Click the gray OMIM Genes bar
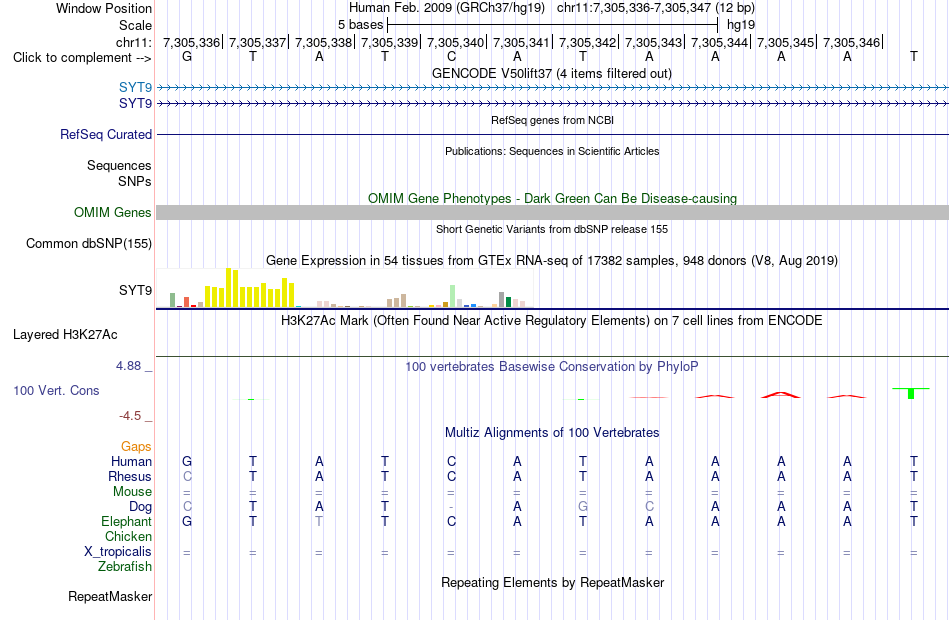This screenshot has height=620, width=950. [552, 212]
